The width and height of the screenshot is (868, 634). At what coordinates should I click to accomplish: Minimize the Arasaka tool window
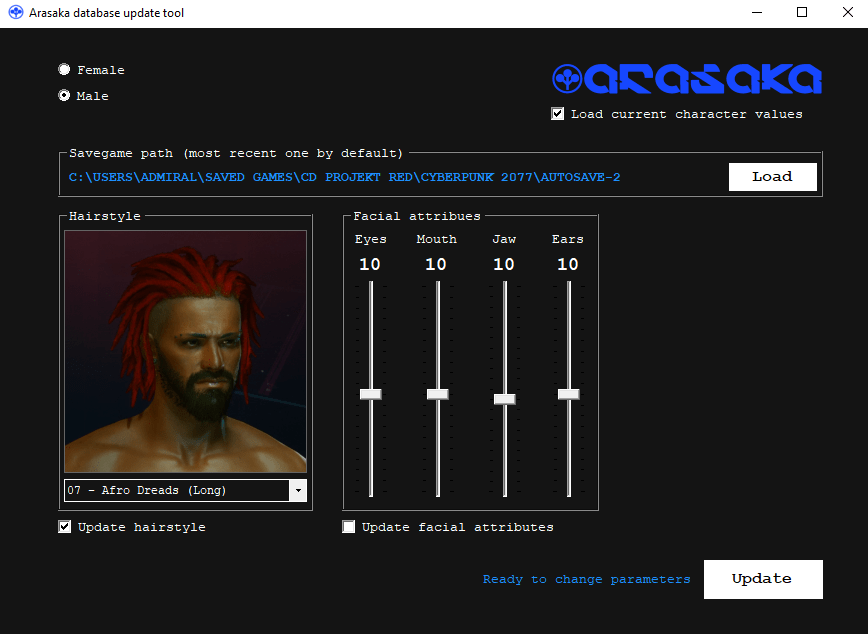(x=755, y=13)
